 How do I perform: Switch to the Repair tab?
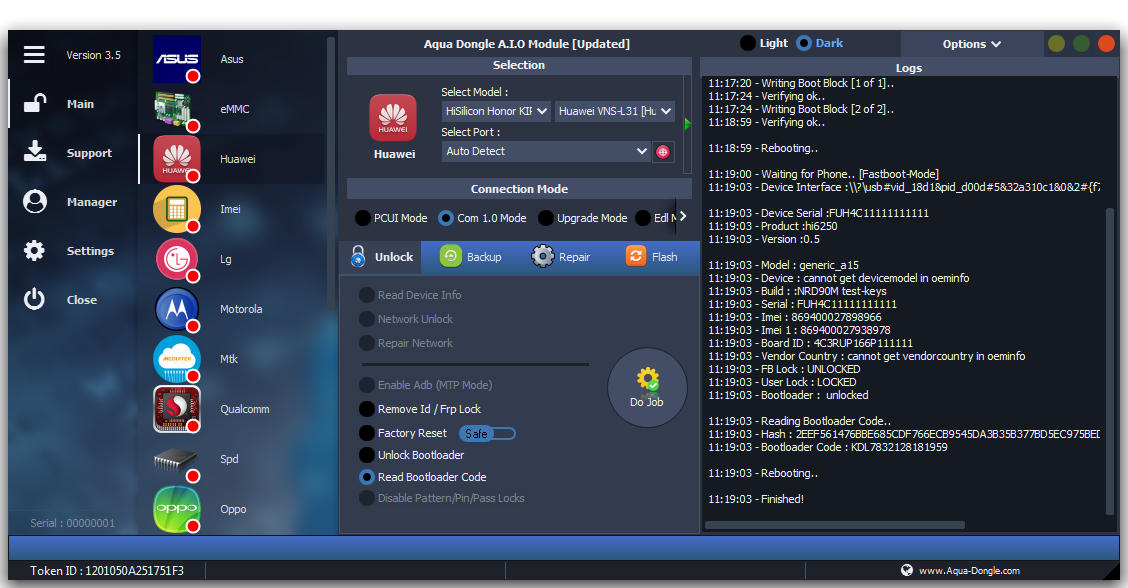click(x=560, y=257)
